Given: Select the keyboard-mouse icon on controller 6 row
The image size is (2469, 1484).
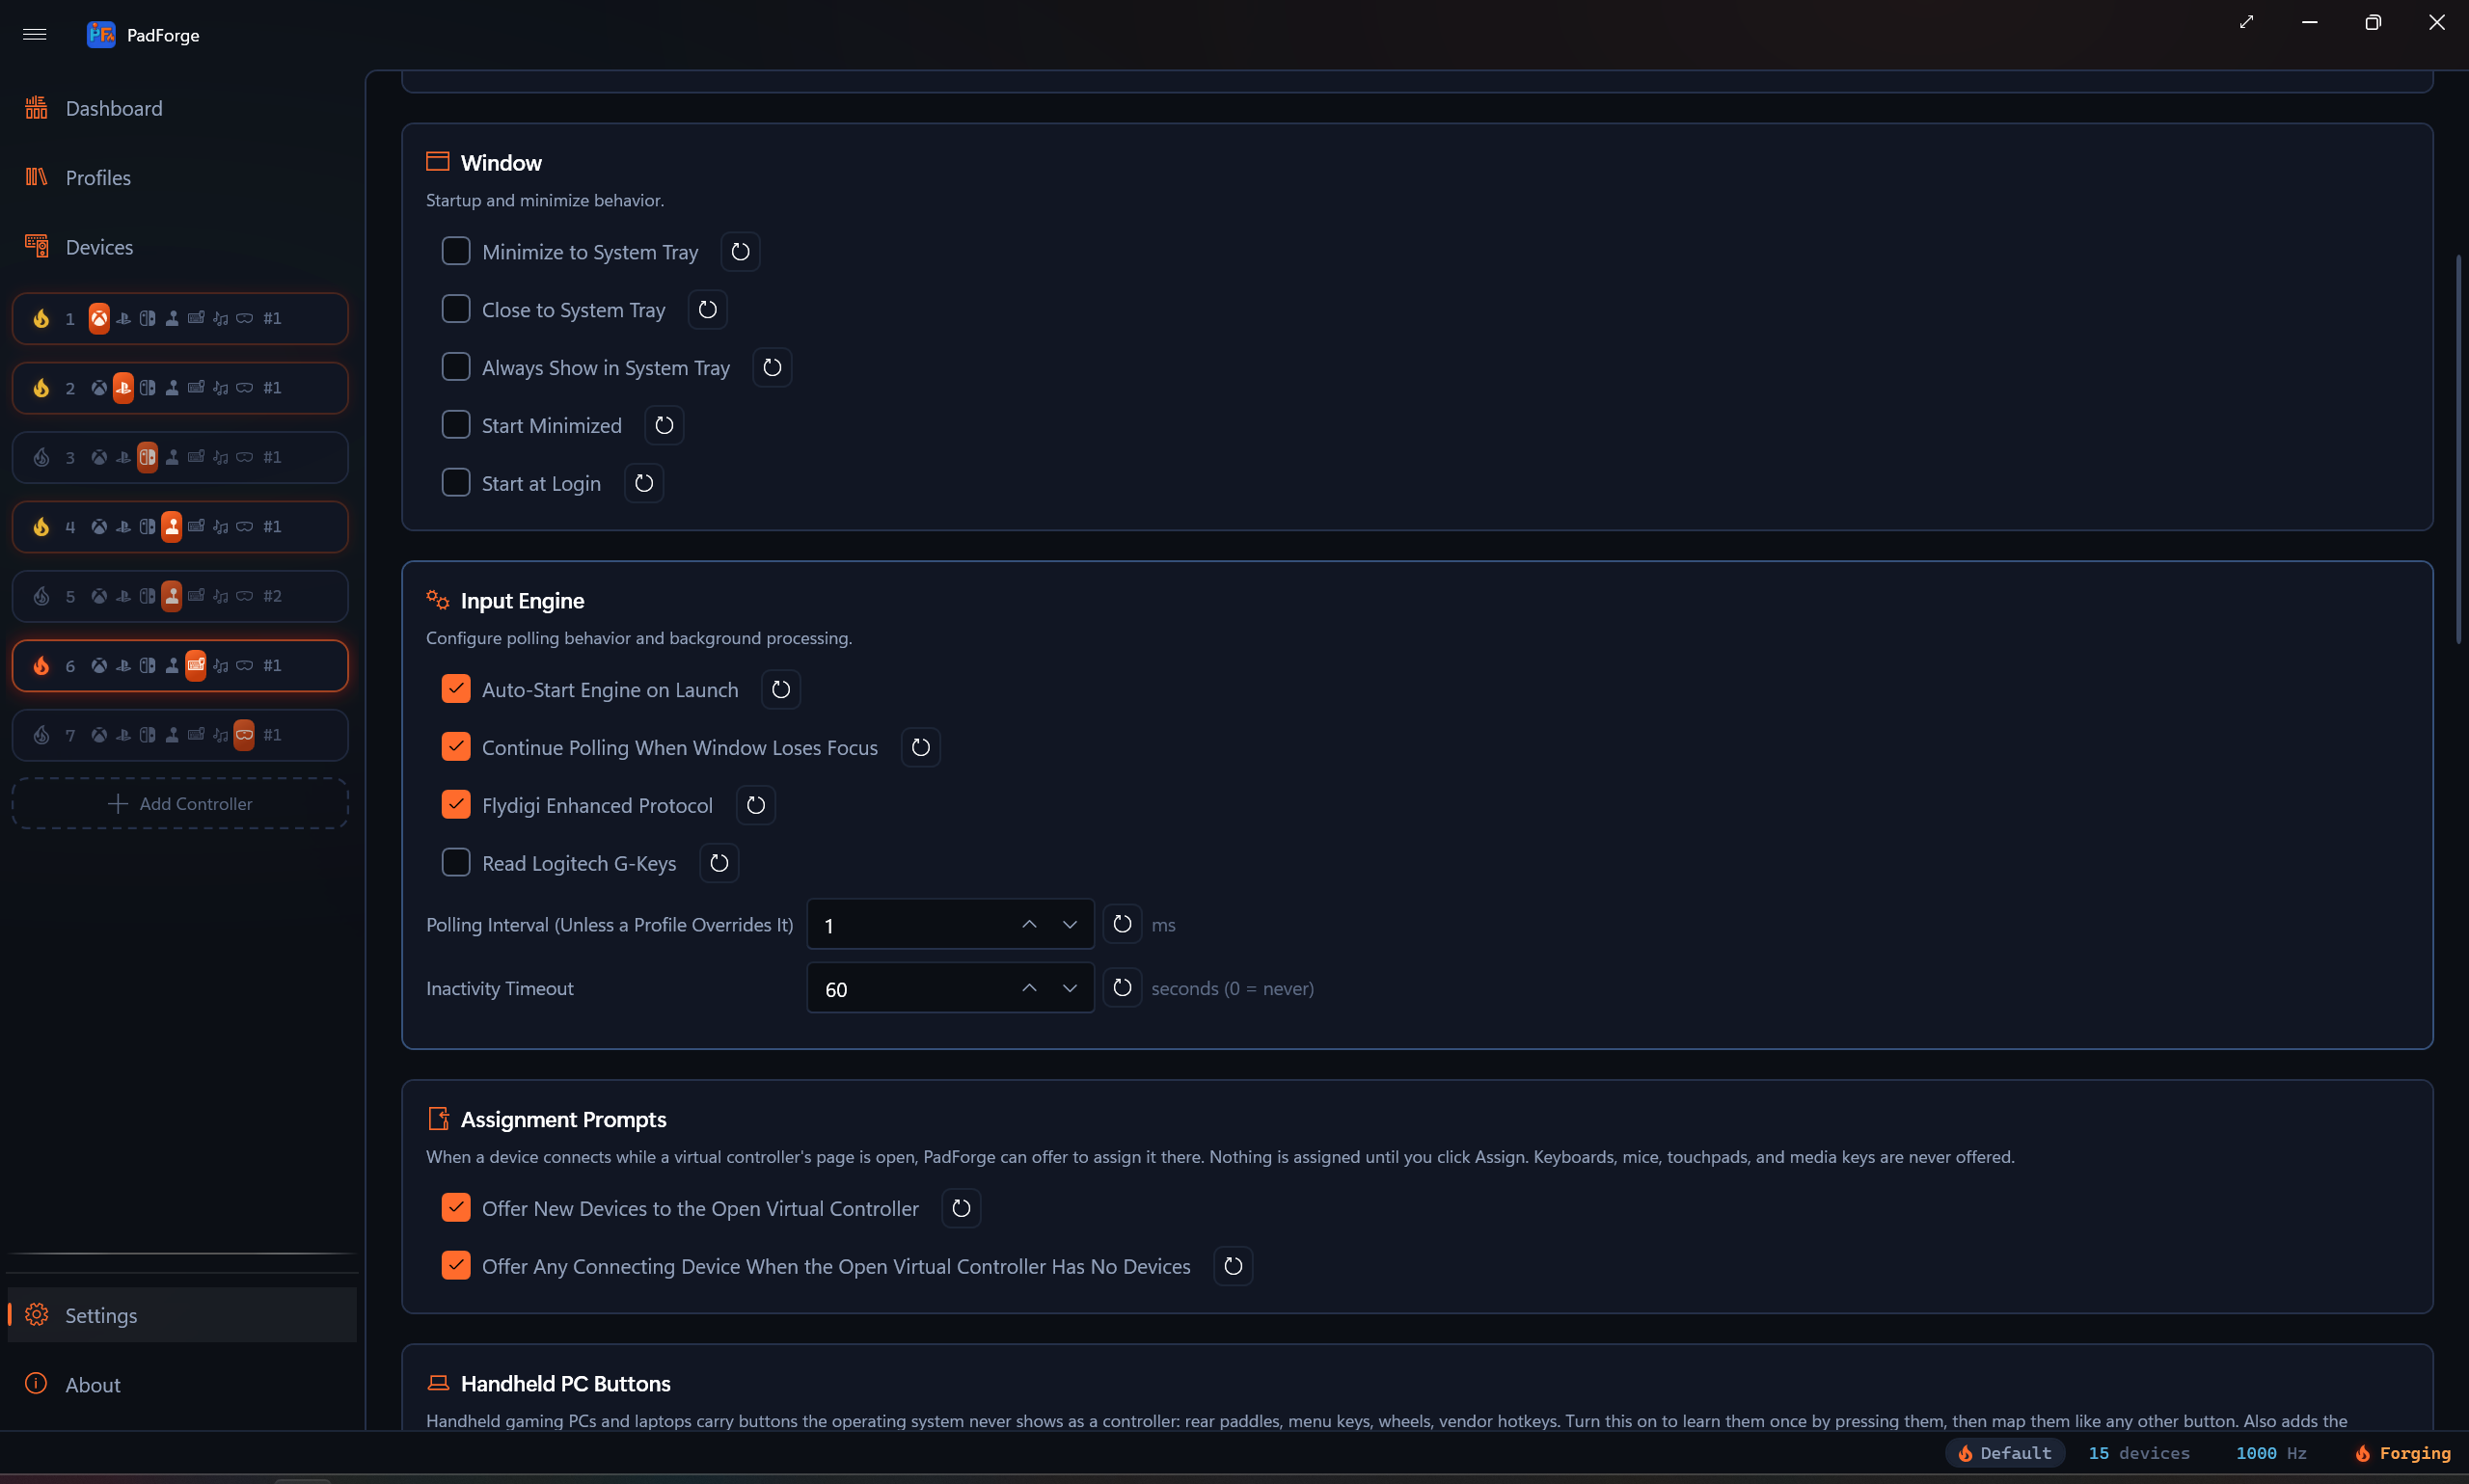Looking at the screenshot, I should [x=196, y=665].
